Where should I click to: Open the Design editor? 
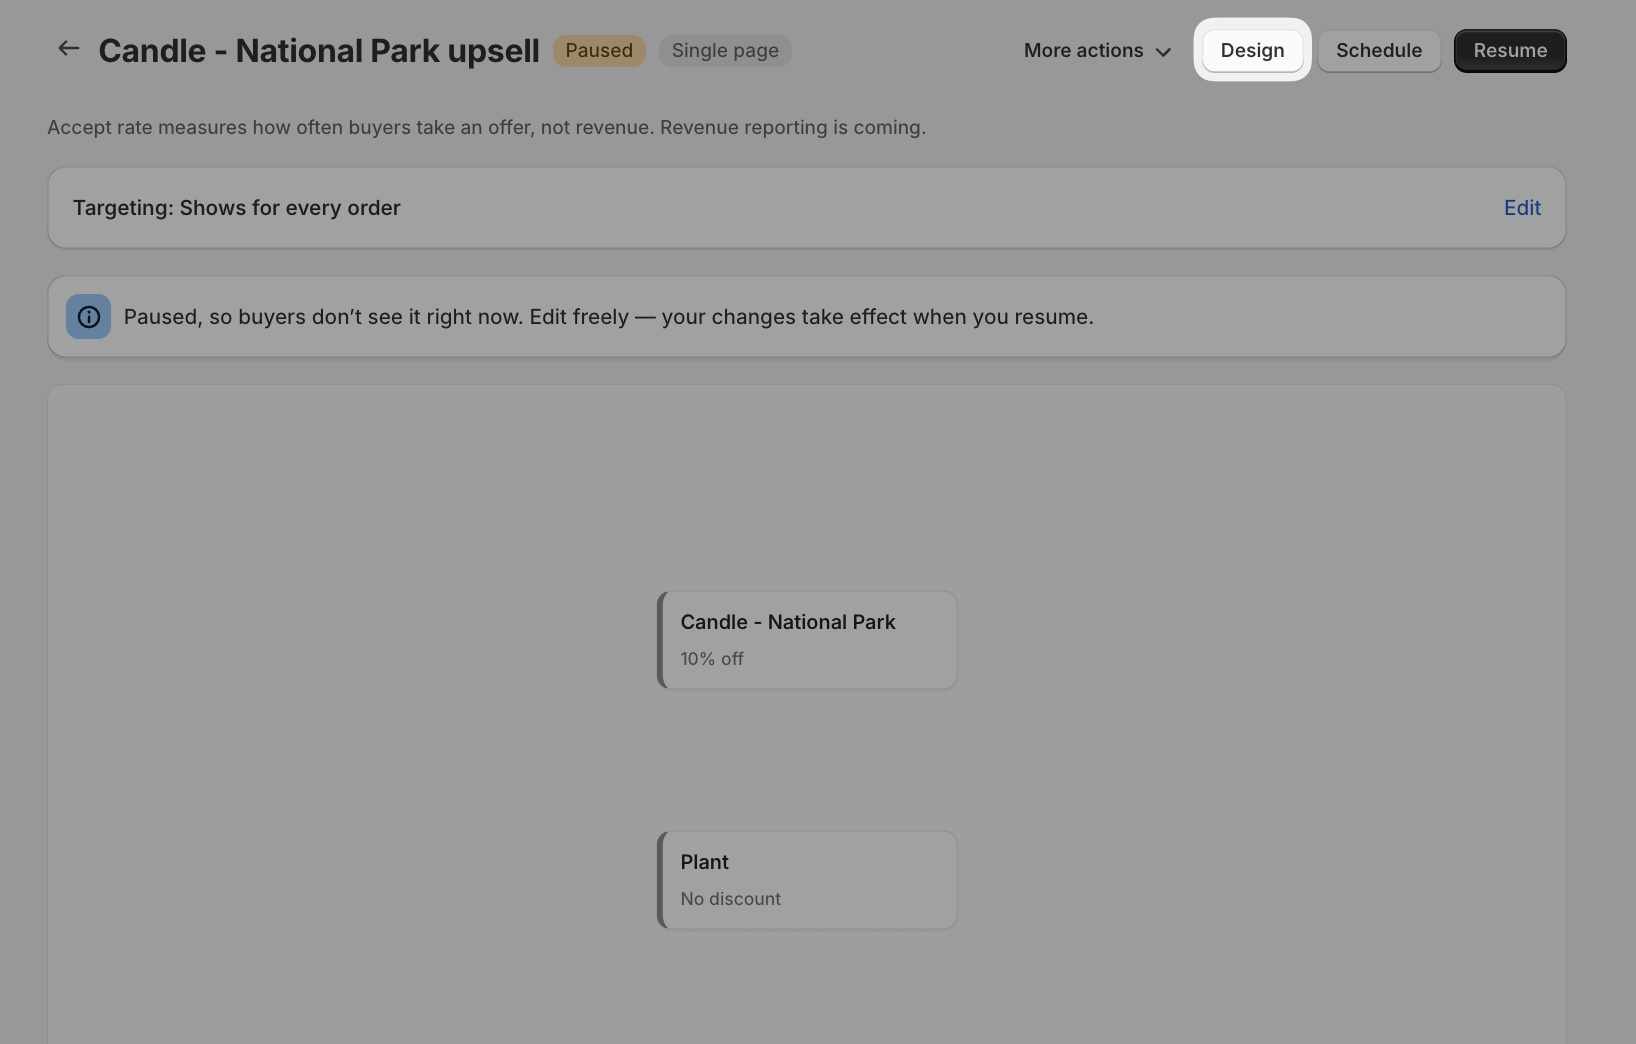(1252, 50)
